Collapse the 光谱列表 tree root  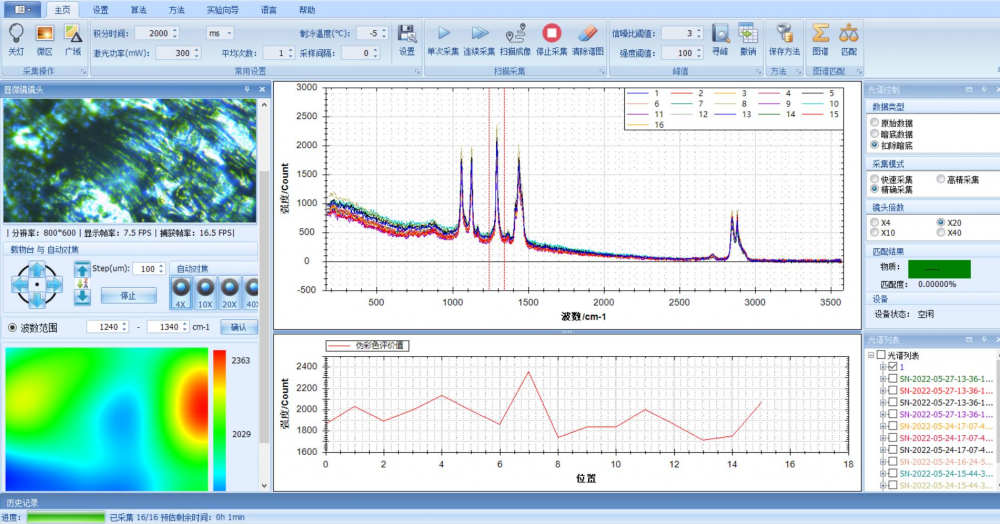(x=871, y=355)
